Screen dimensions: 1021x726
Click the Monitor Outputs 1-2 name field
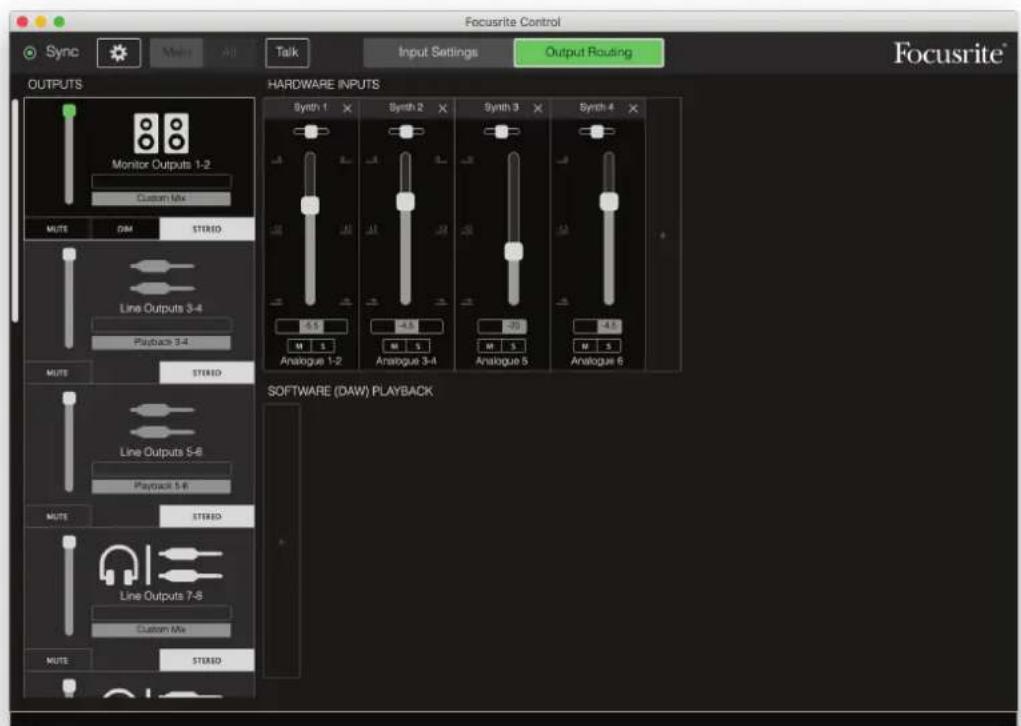(161, 182)
